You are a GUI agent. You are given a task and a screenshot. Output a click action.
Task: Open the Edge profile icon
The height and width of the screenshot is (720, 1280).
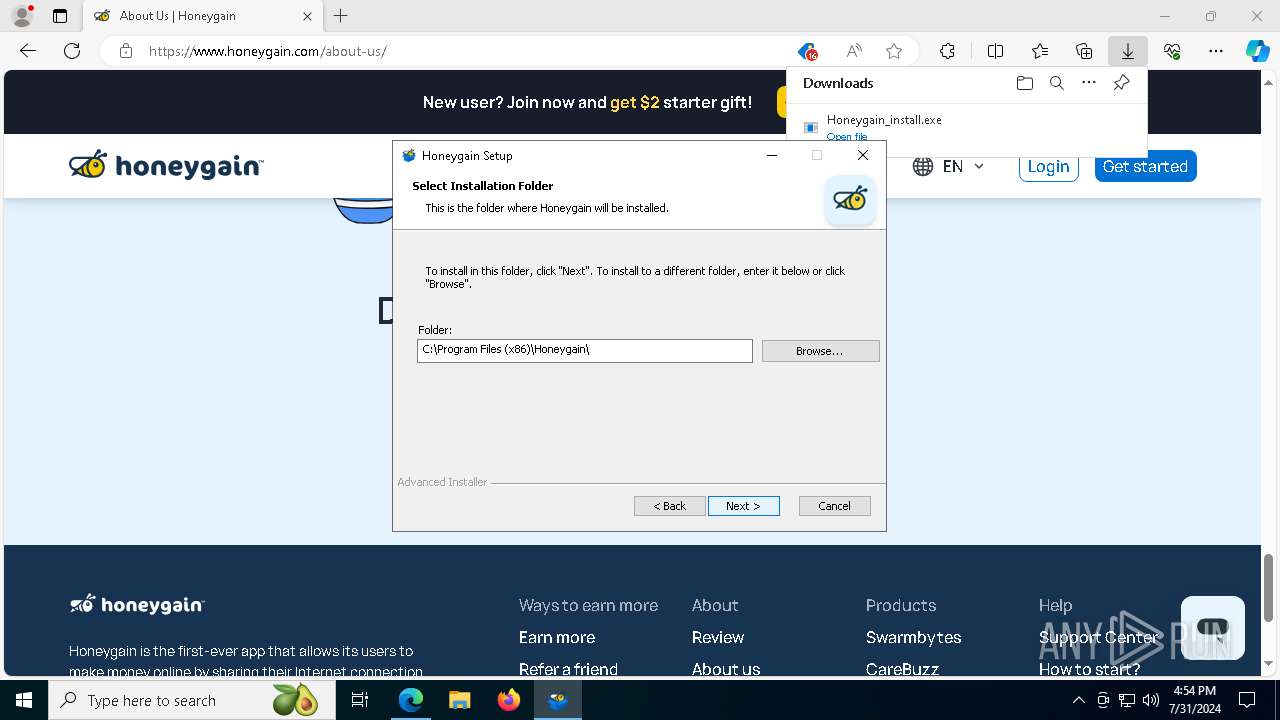(x=22, y=16)
